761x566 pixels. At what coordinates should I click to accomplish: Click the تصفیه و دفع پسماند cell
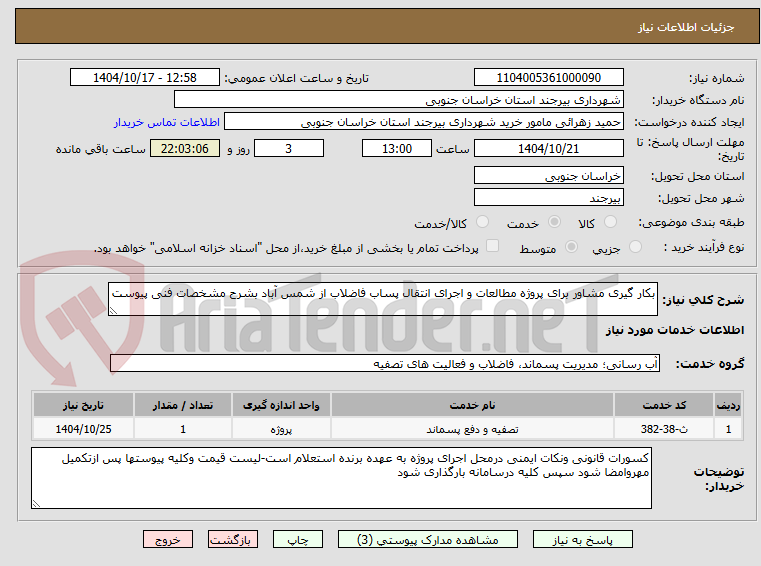tap(472, 429)
